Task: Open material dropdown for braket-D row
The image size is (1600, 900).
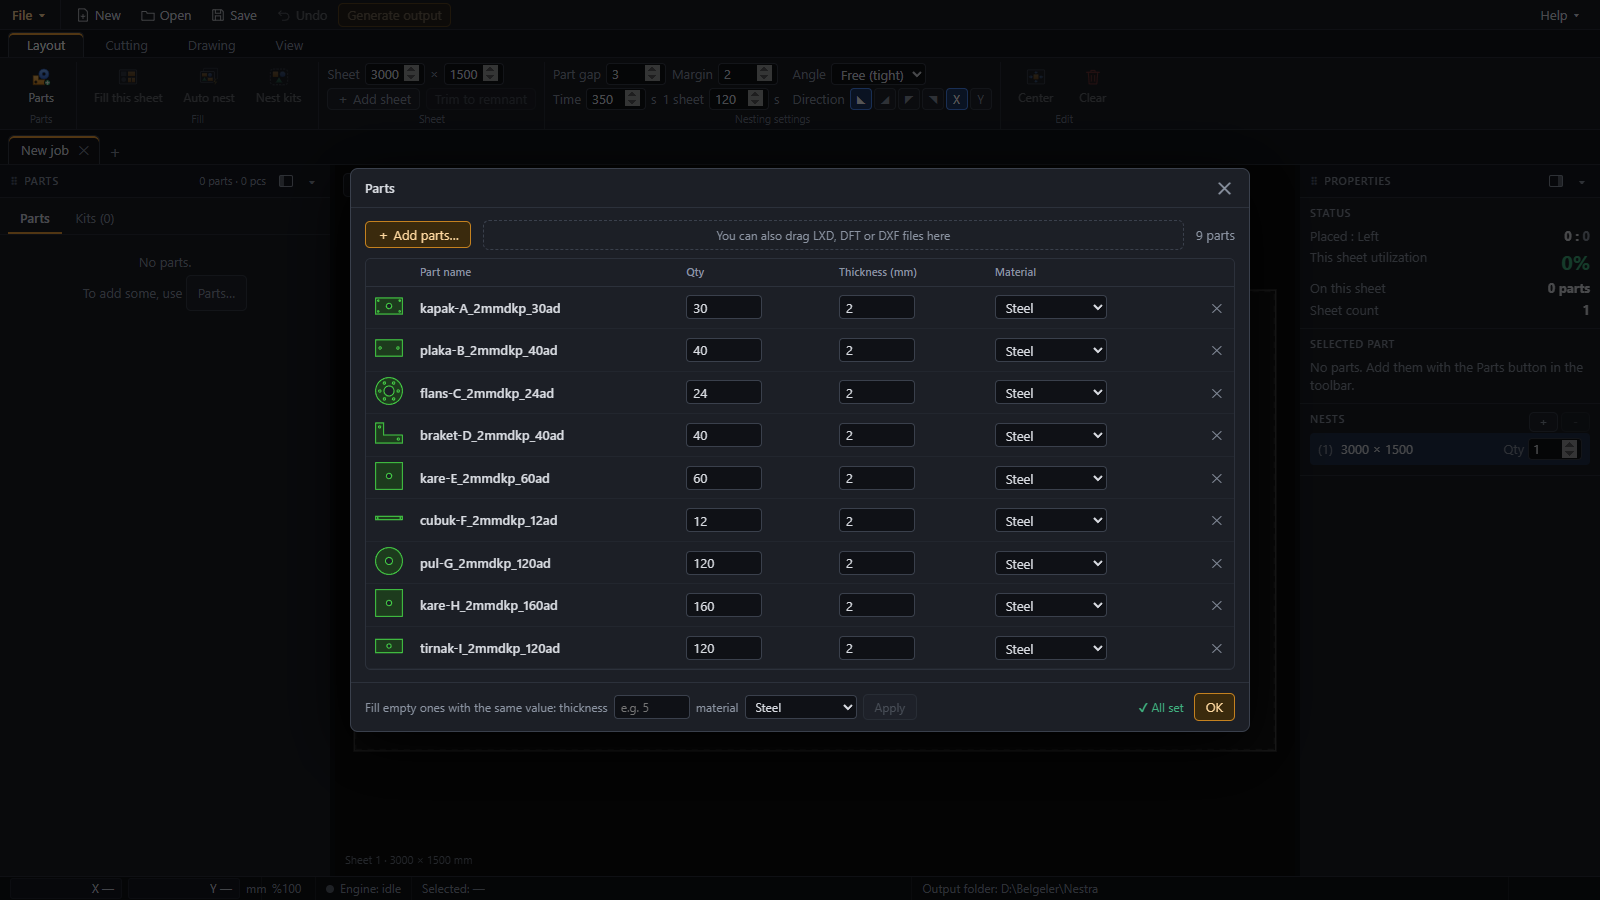Action: point(1050,436)
